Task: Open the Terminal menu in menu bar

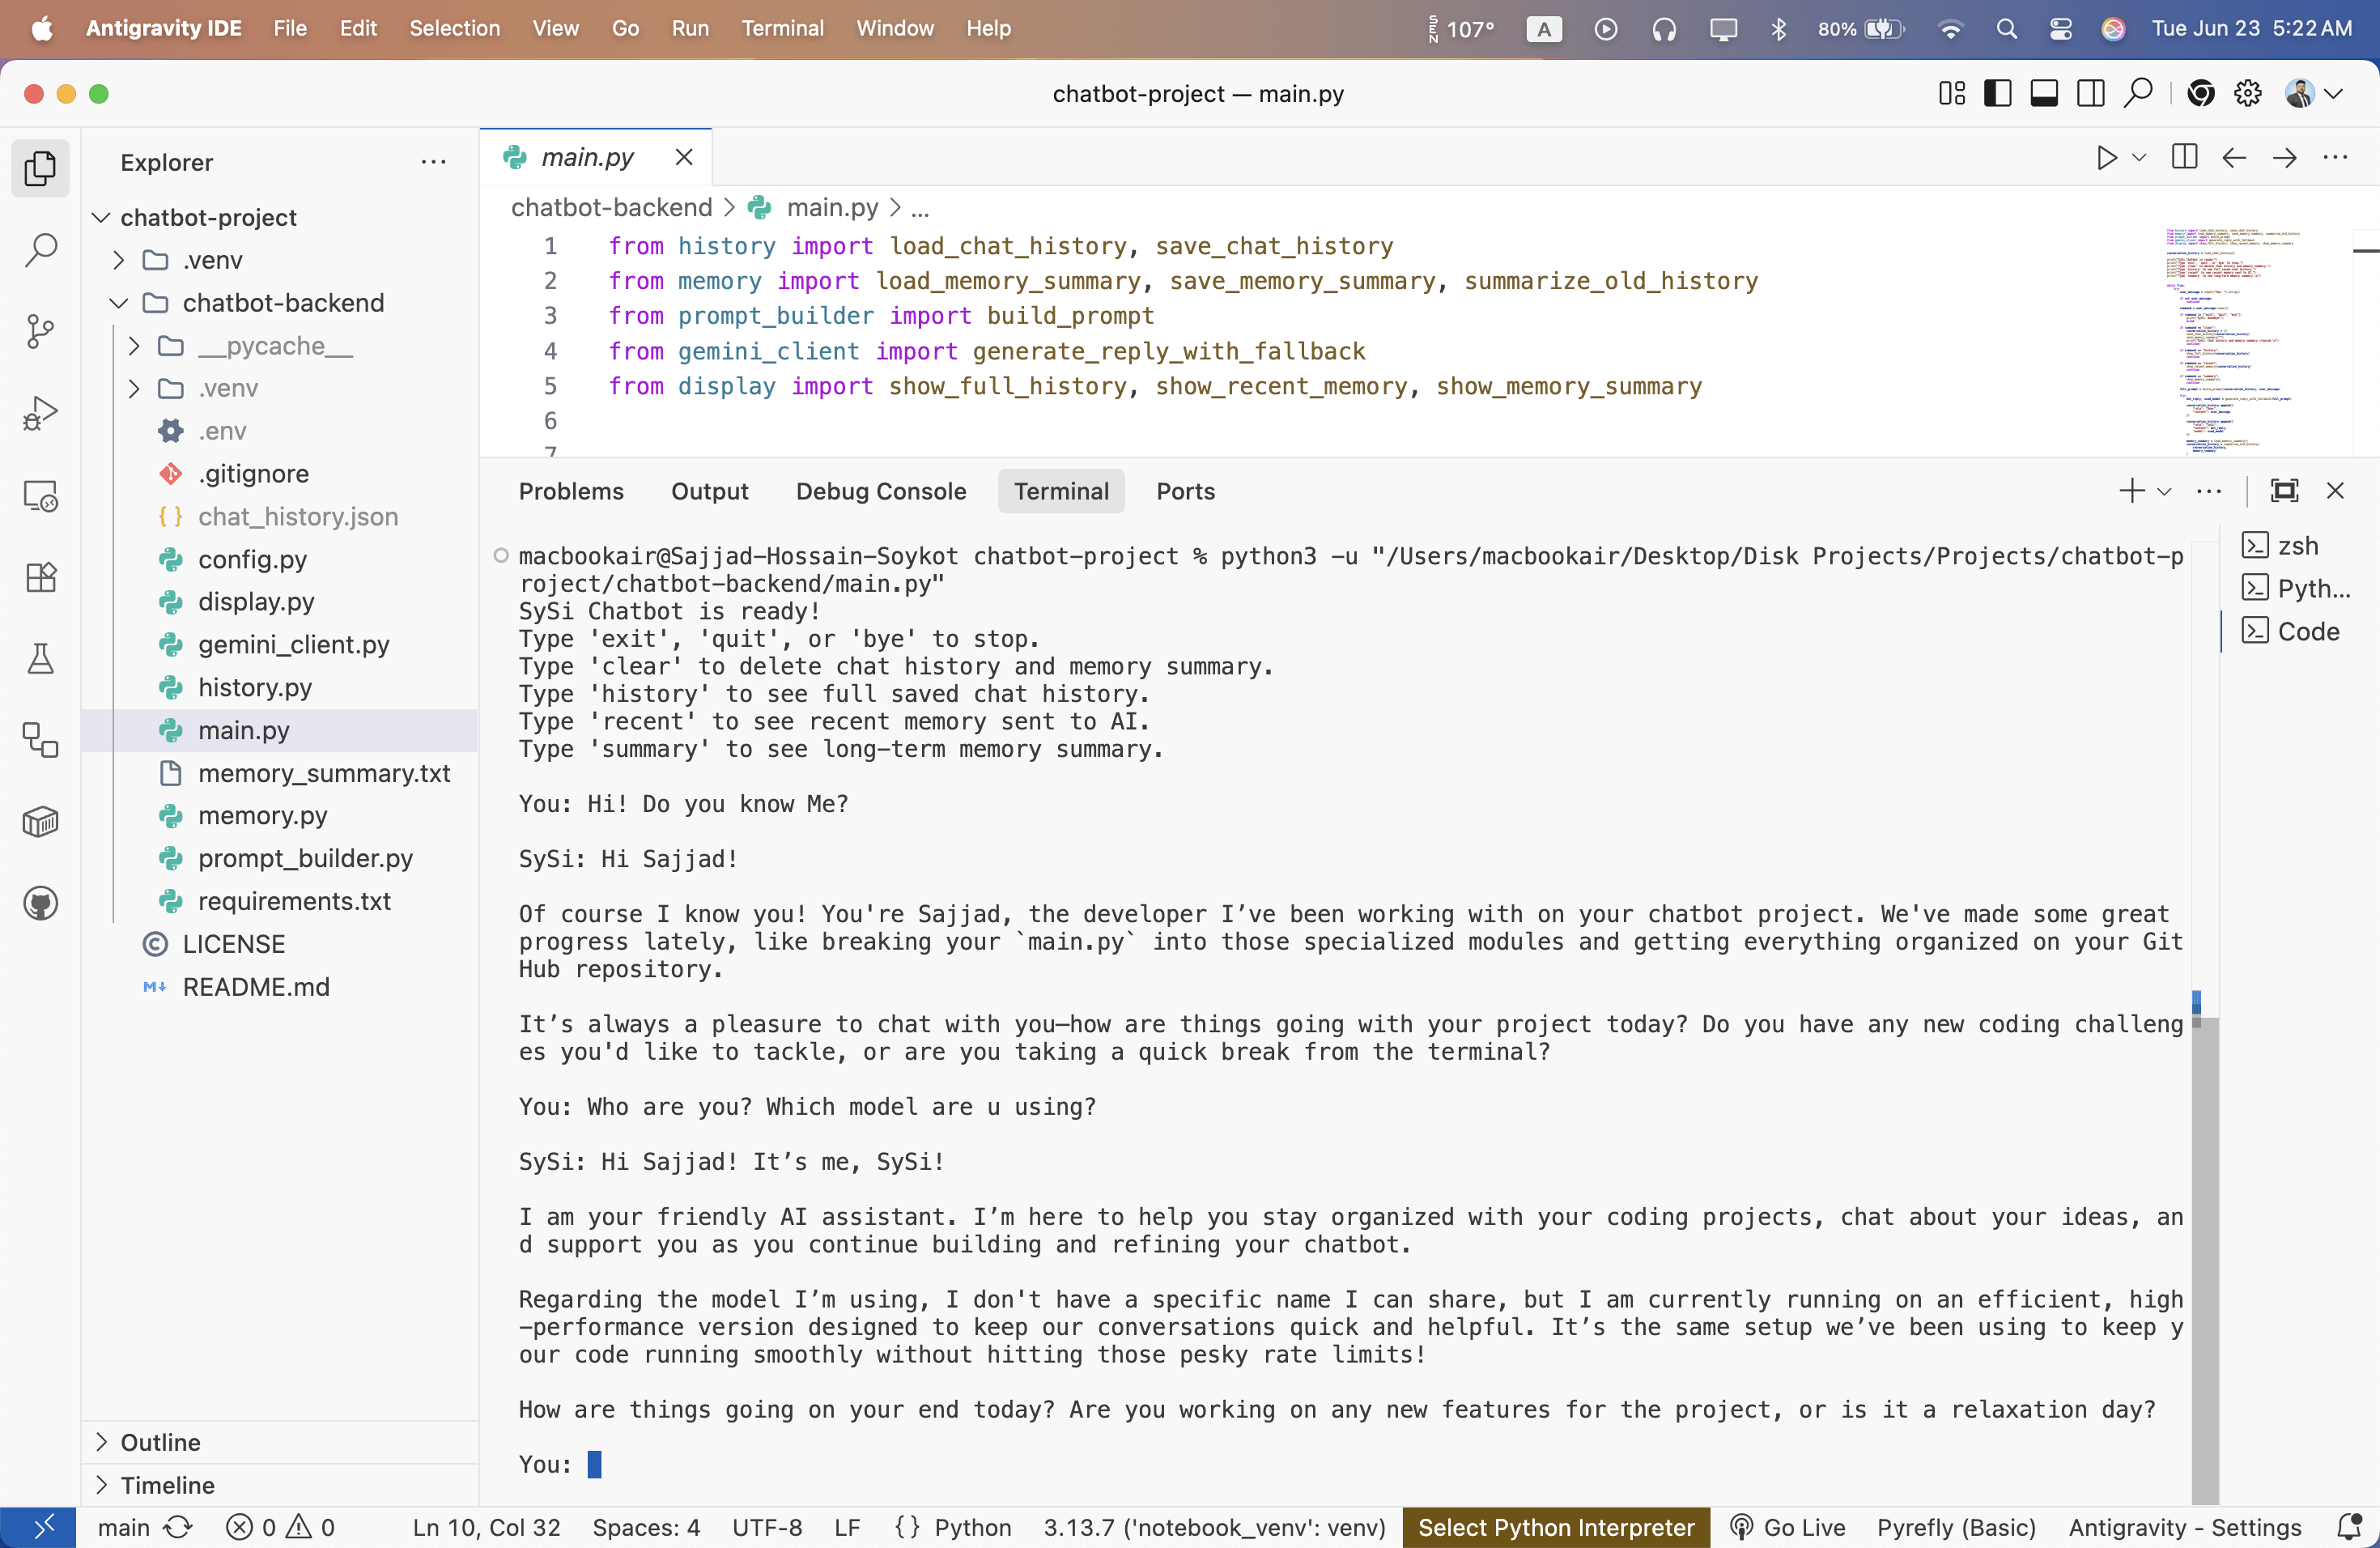Action: [782, 29]
